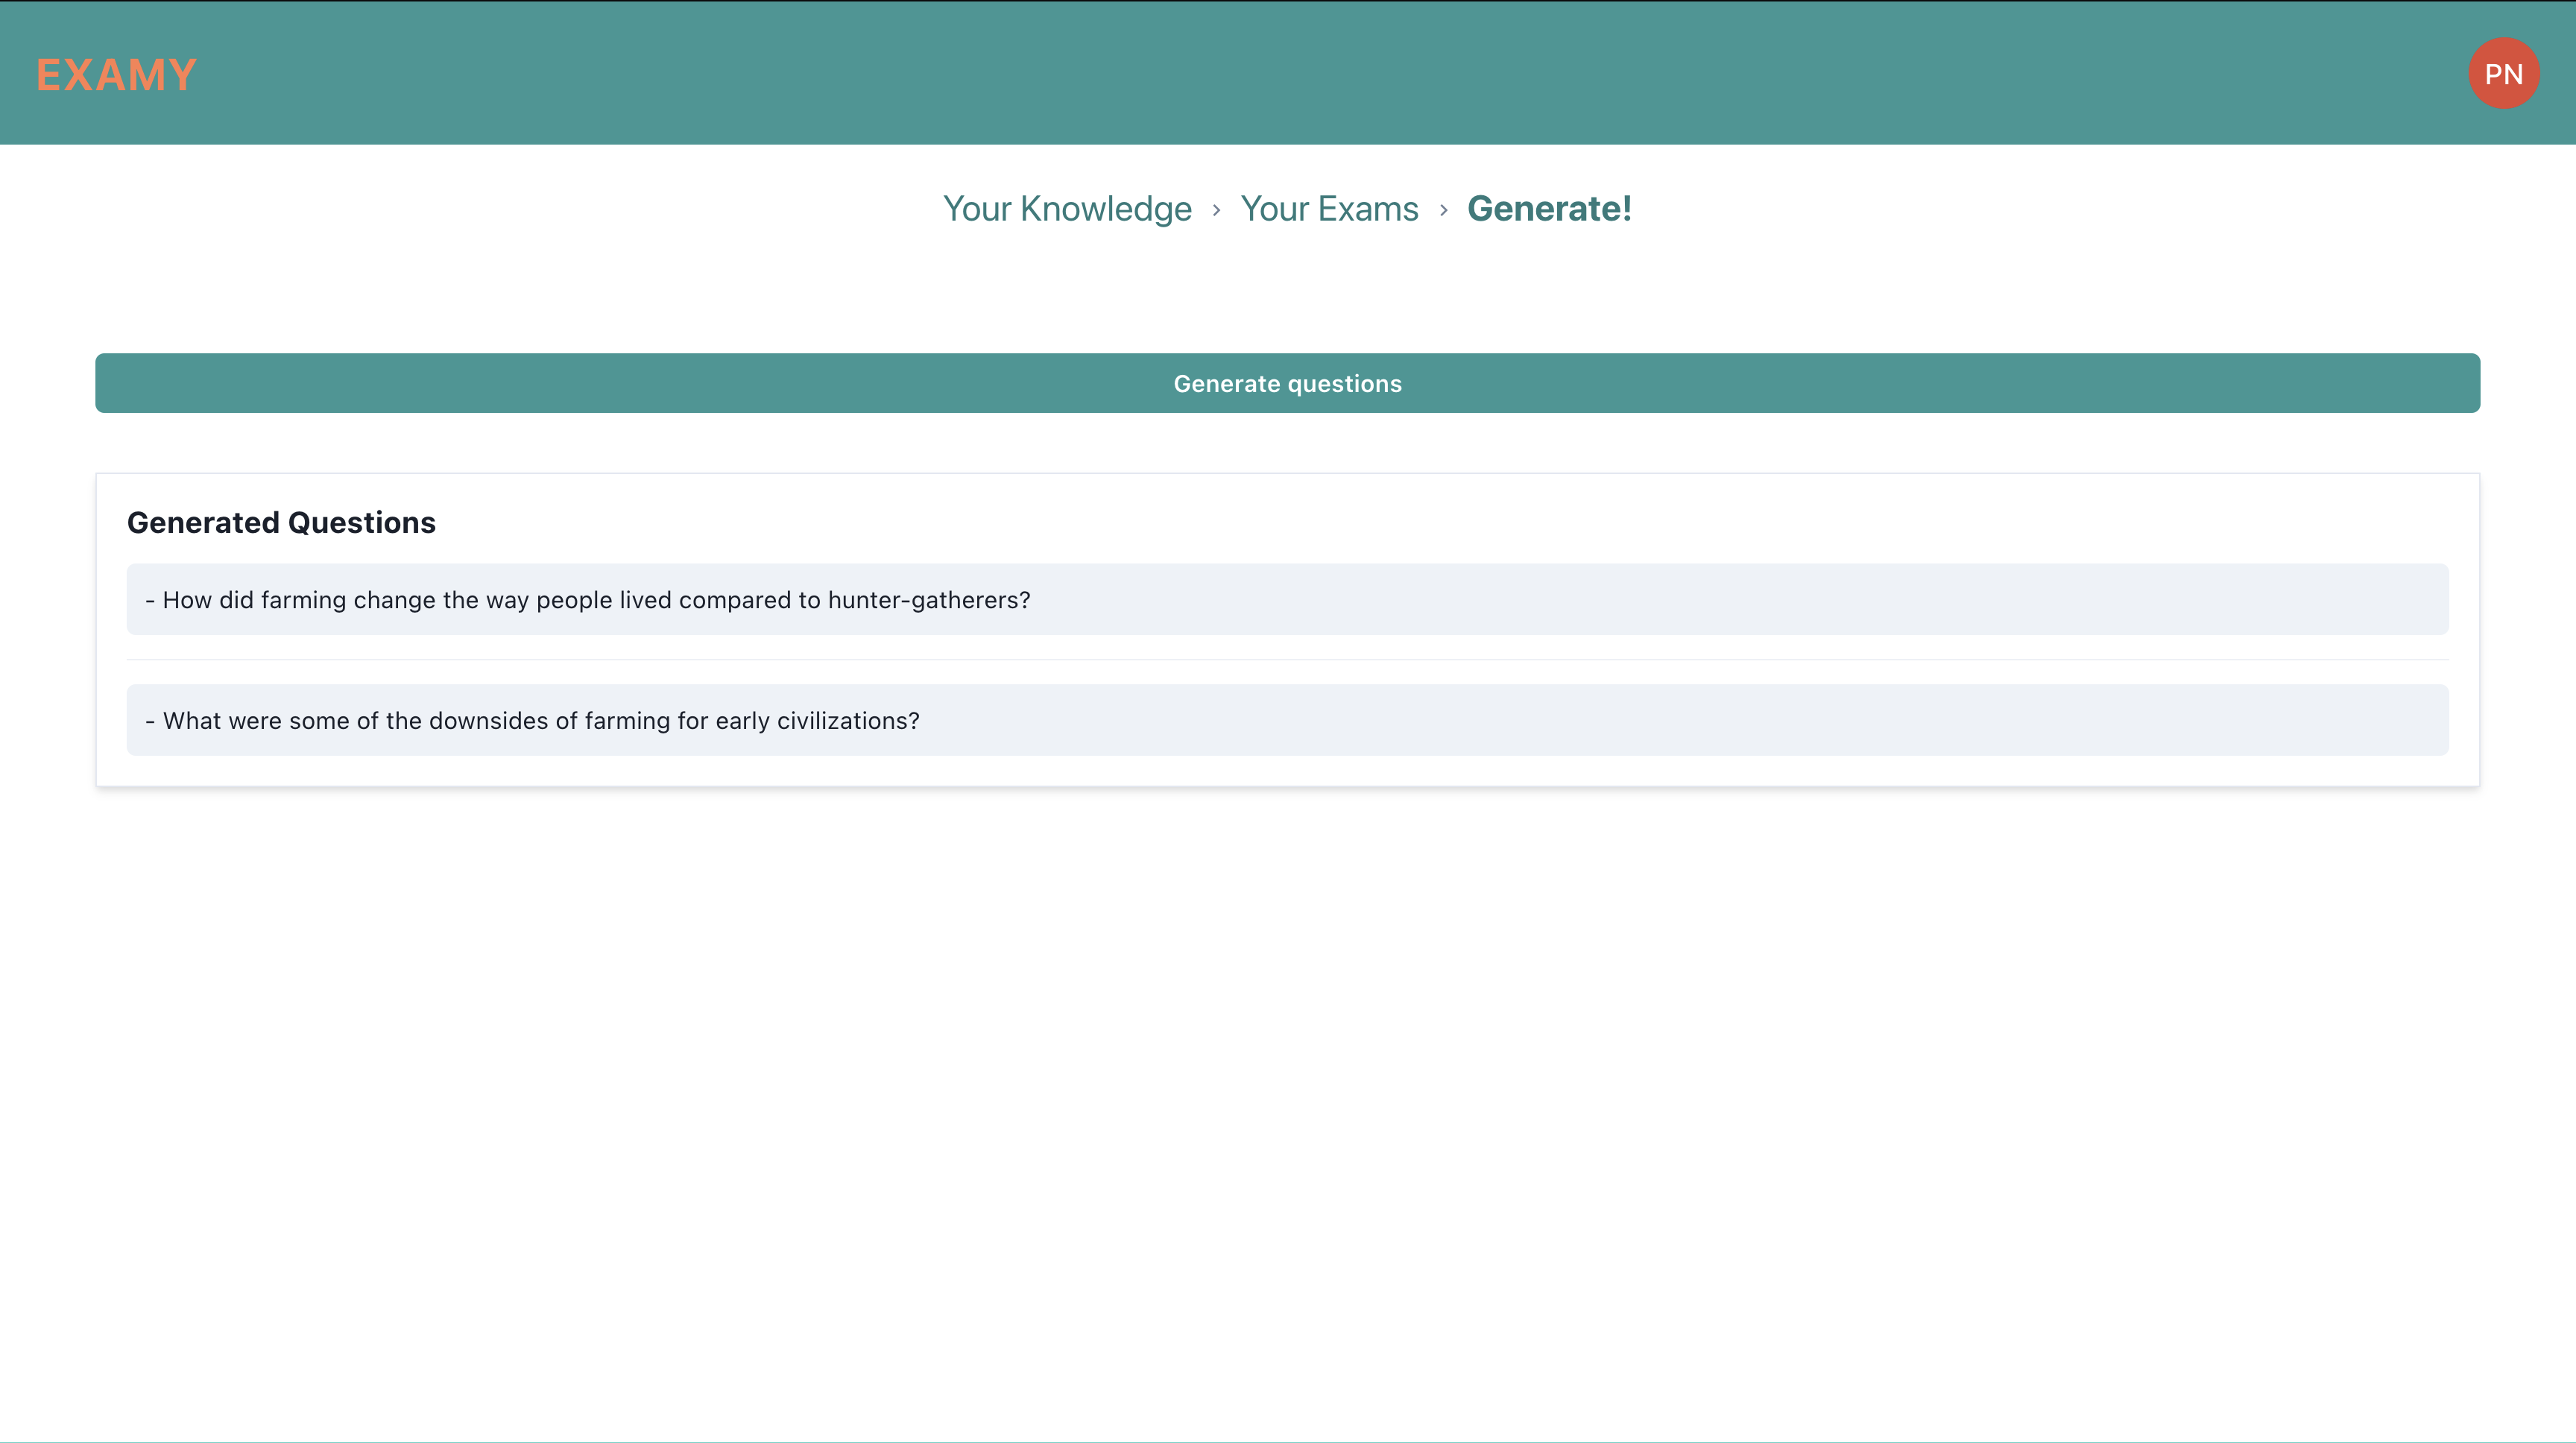Click blank space right of Generated Questions heading
Viewport: 2576px width, 1443px height.
pos(1400,522)
